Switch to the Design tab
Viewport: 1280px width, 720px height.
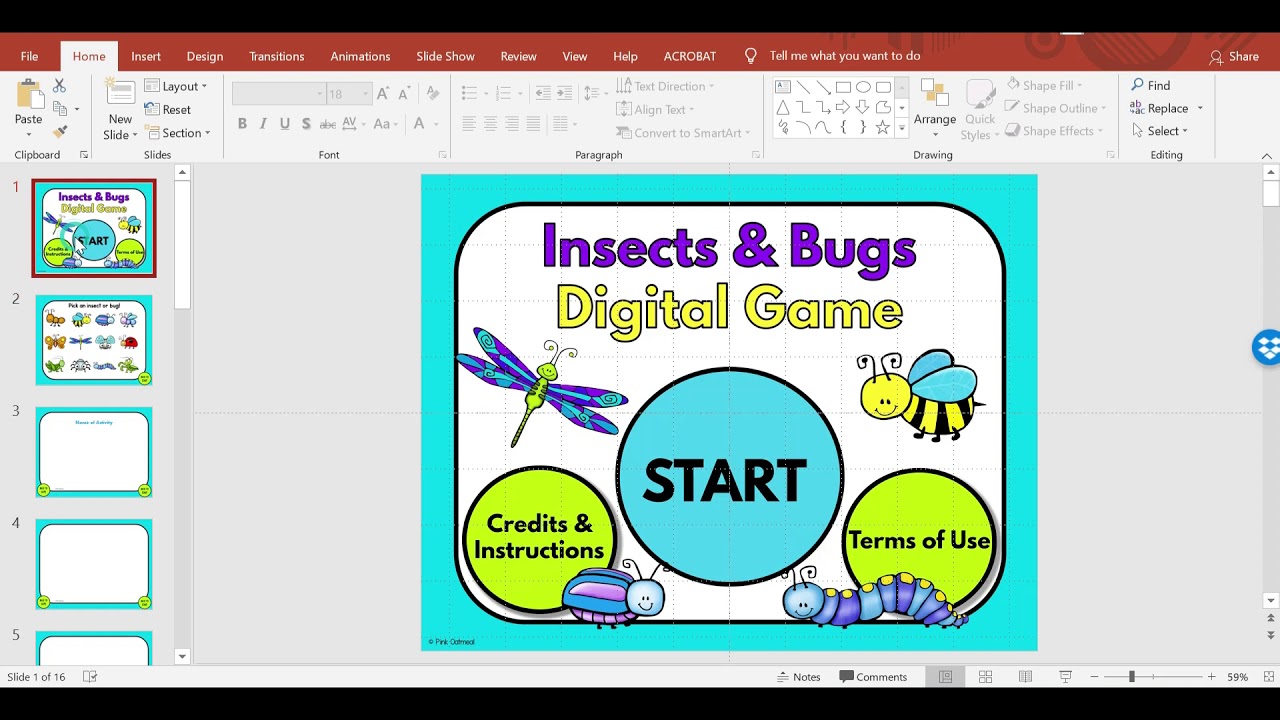coord(205,56)
